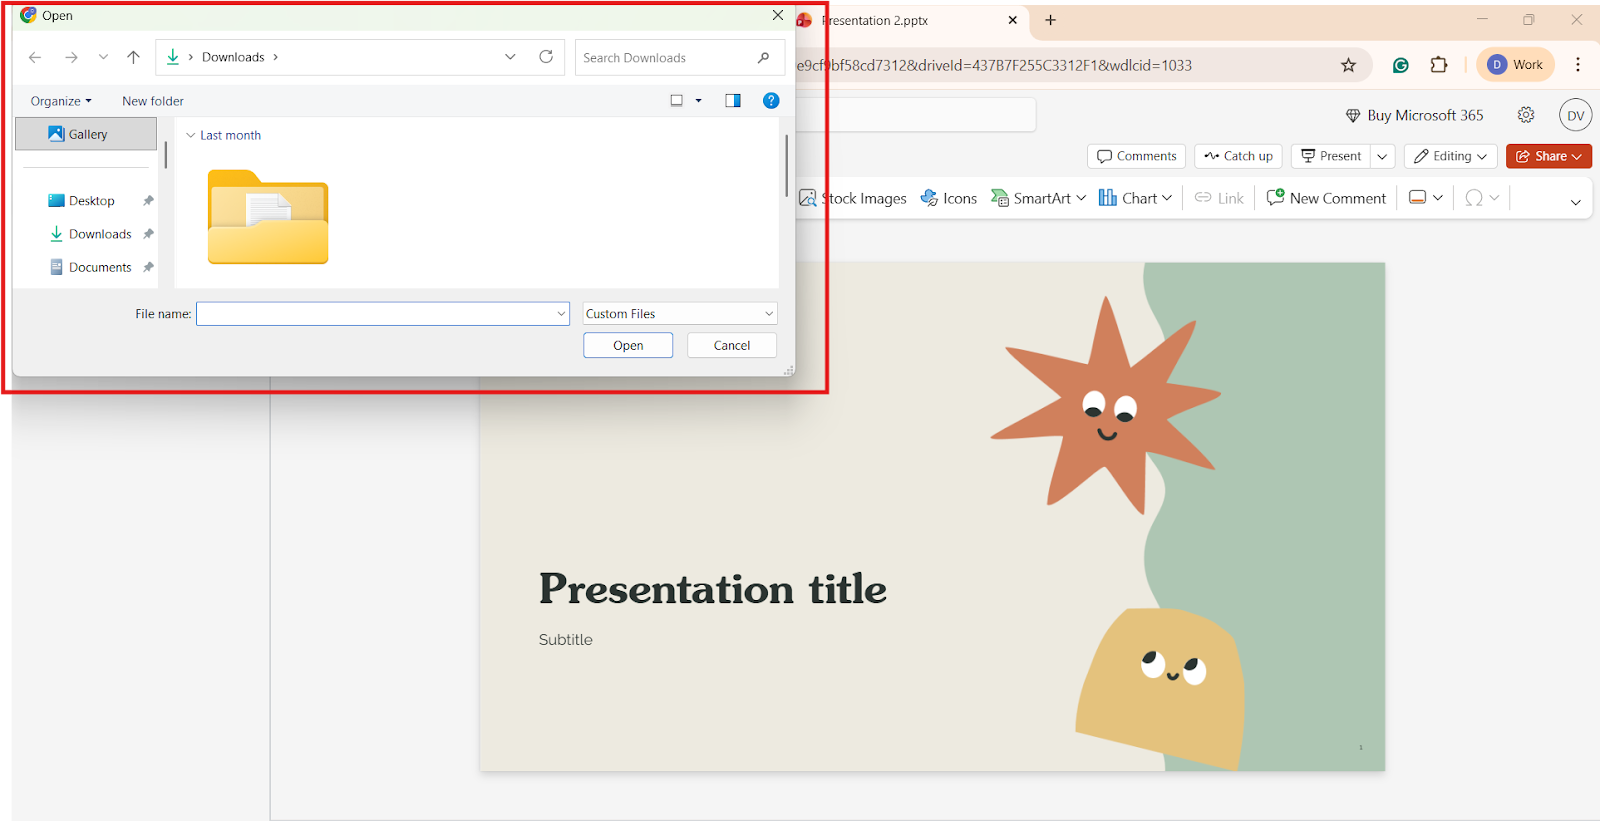Viewport: 1600px width, 821px height.
Task: Click the Catch up button
Action: point(1238,156)
